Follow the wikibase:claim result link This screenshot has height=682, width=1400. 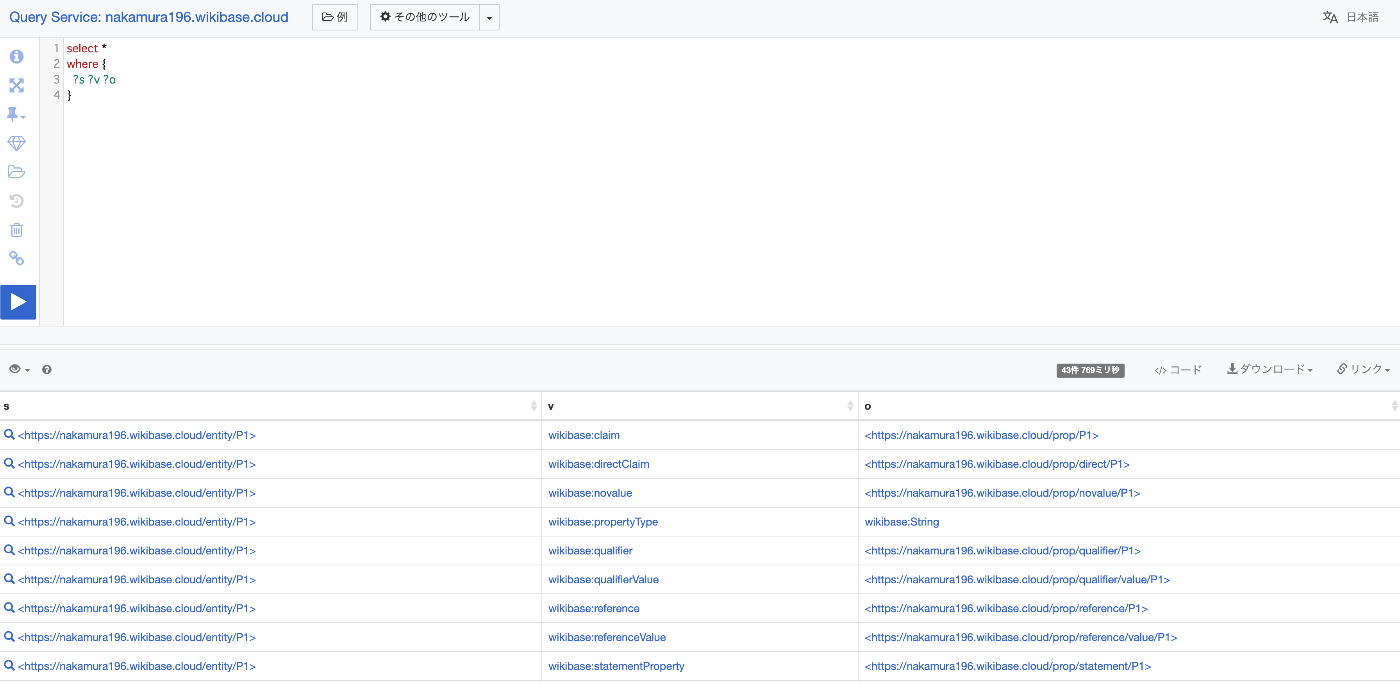[583, 434]
